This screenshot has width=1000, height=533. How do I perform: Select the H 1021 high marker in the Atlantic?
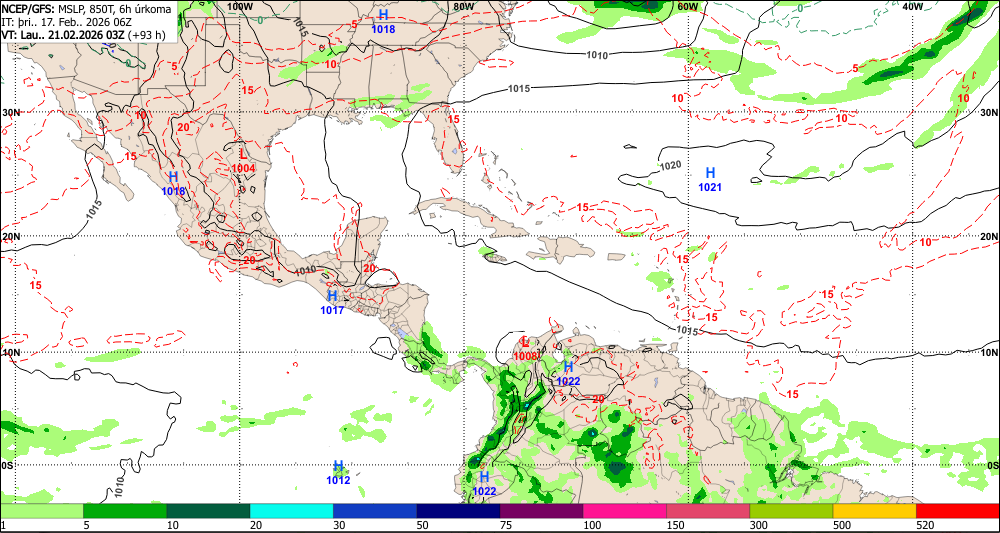point(710,179)
